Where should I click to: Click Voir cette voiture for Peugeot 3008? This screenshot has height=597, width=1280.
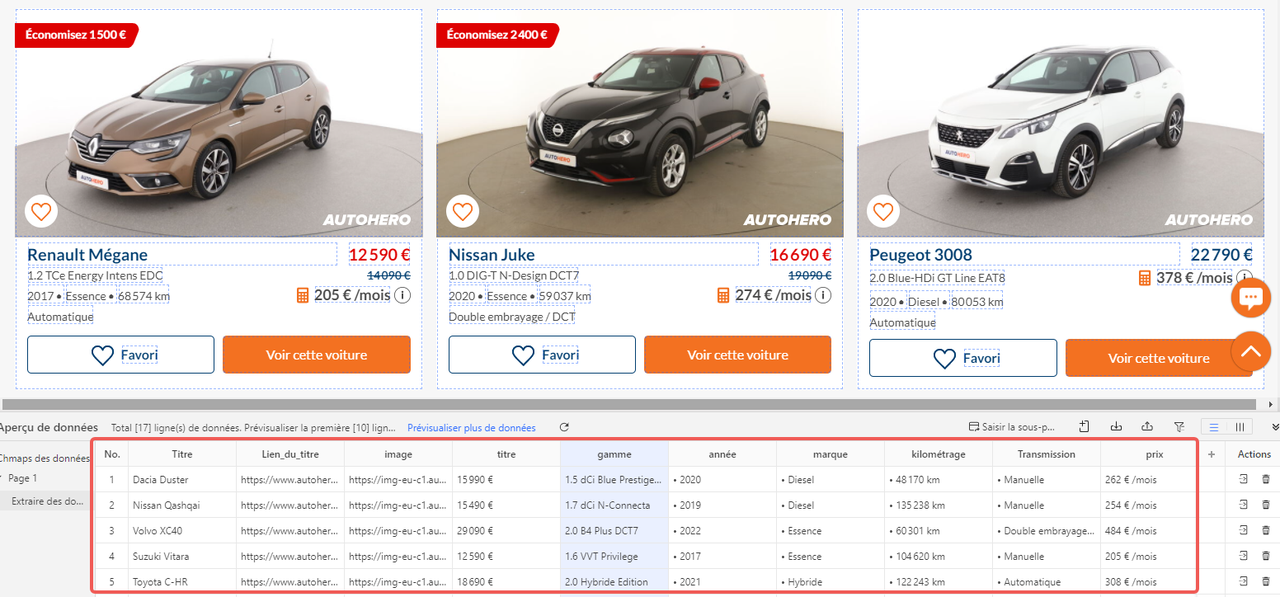coord(1158,357)
